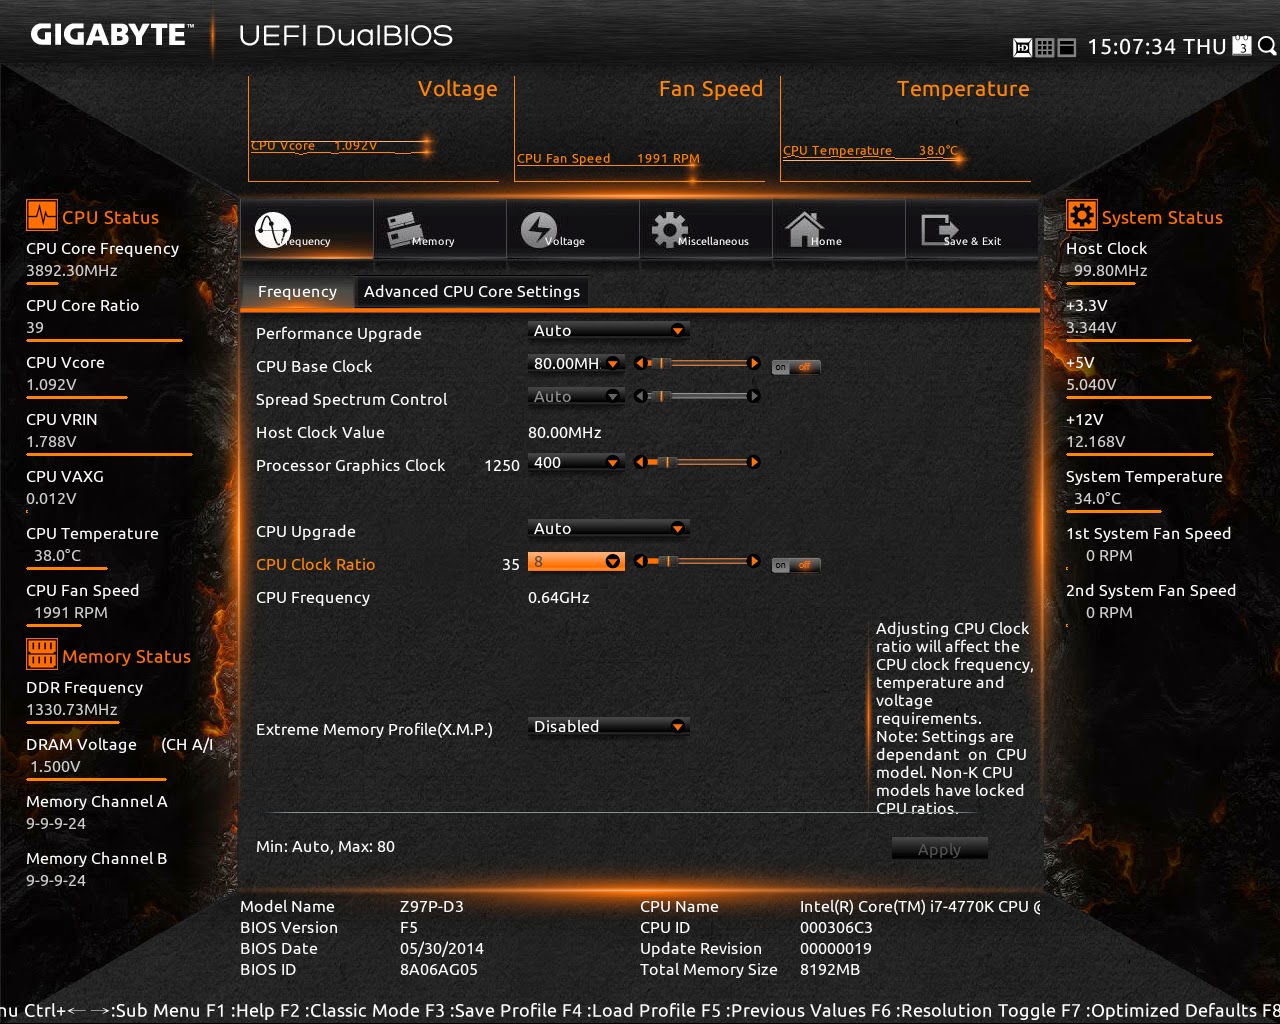
Task: Click the Memory Status chip icon
Action: click(42, 655)
